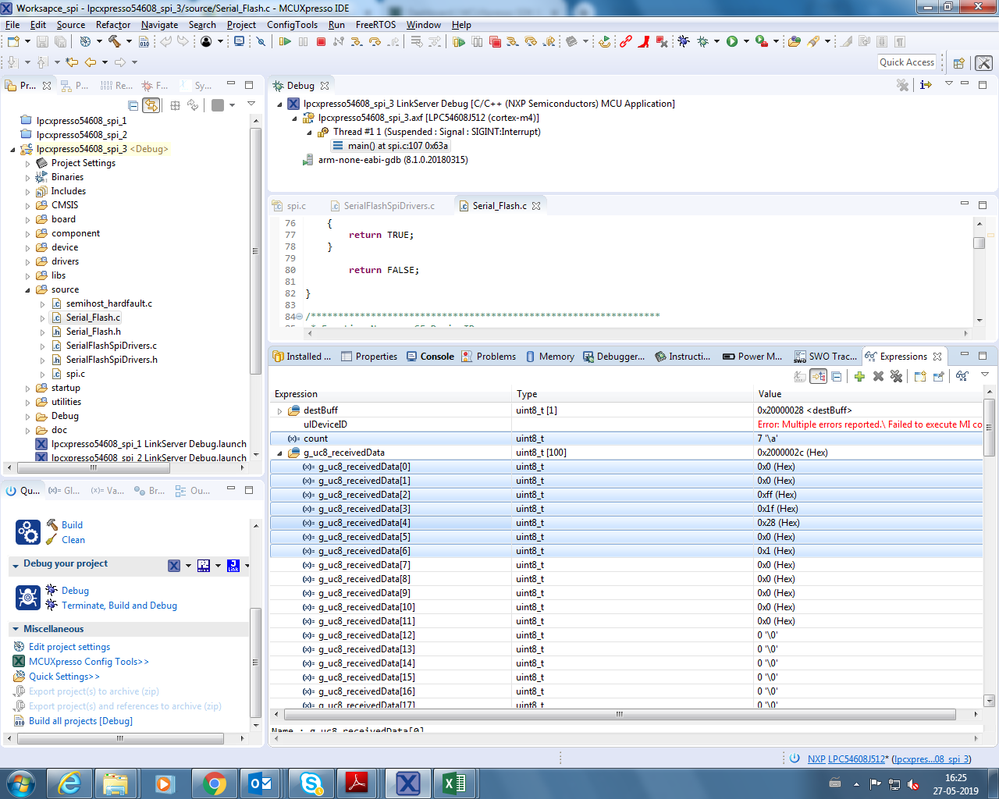Click the red Terminate debug button
This screenshot has width=999, height=799.
[321, 41]
